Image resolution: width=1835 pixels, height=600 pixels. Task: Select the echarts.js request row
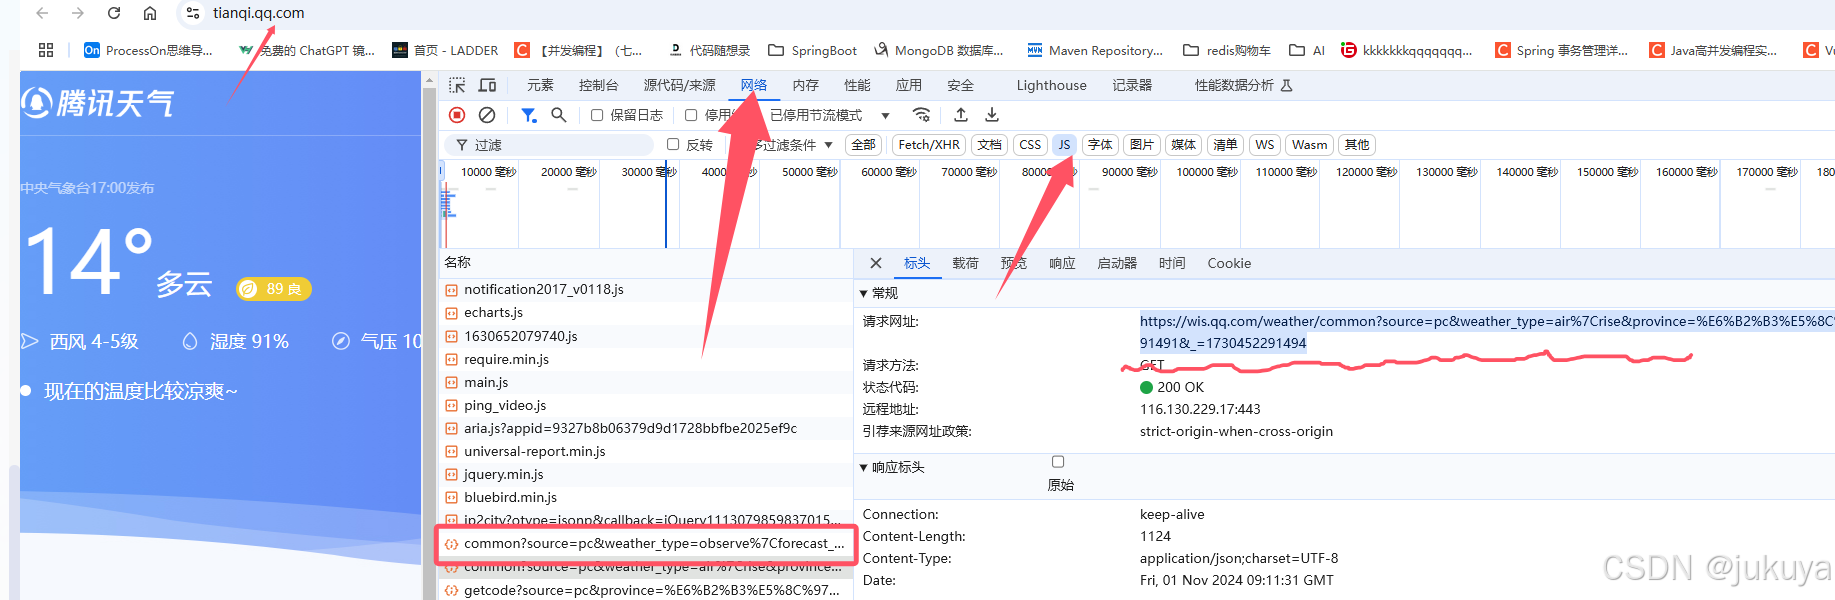[647, 312]
